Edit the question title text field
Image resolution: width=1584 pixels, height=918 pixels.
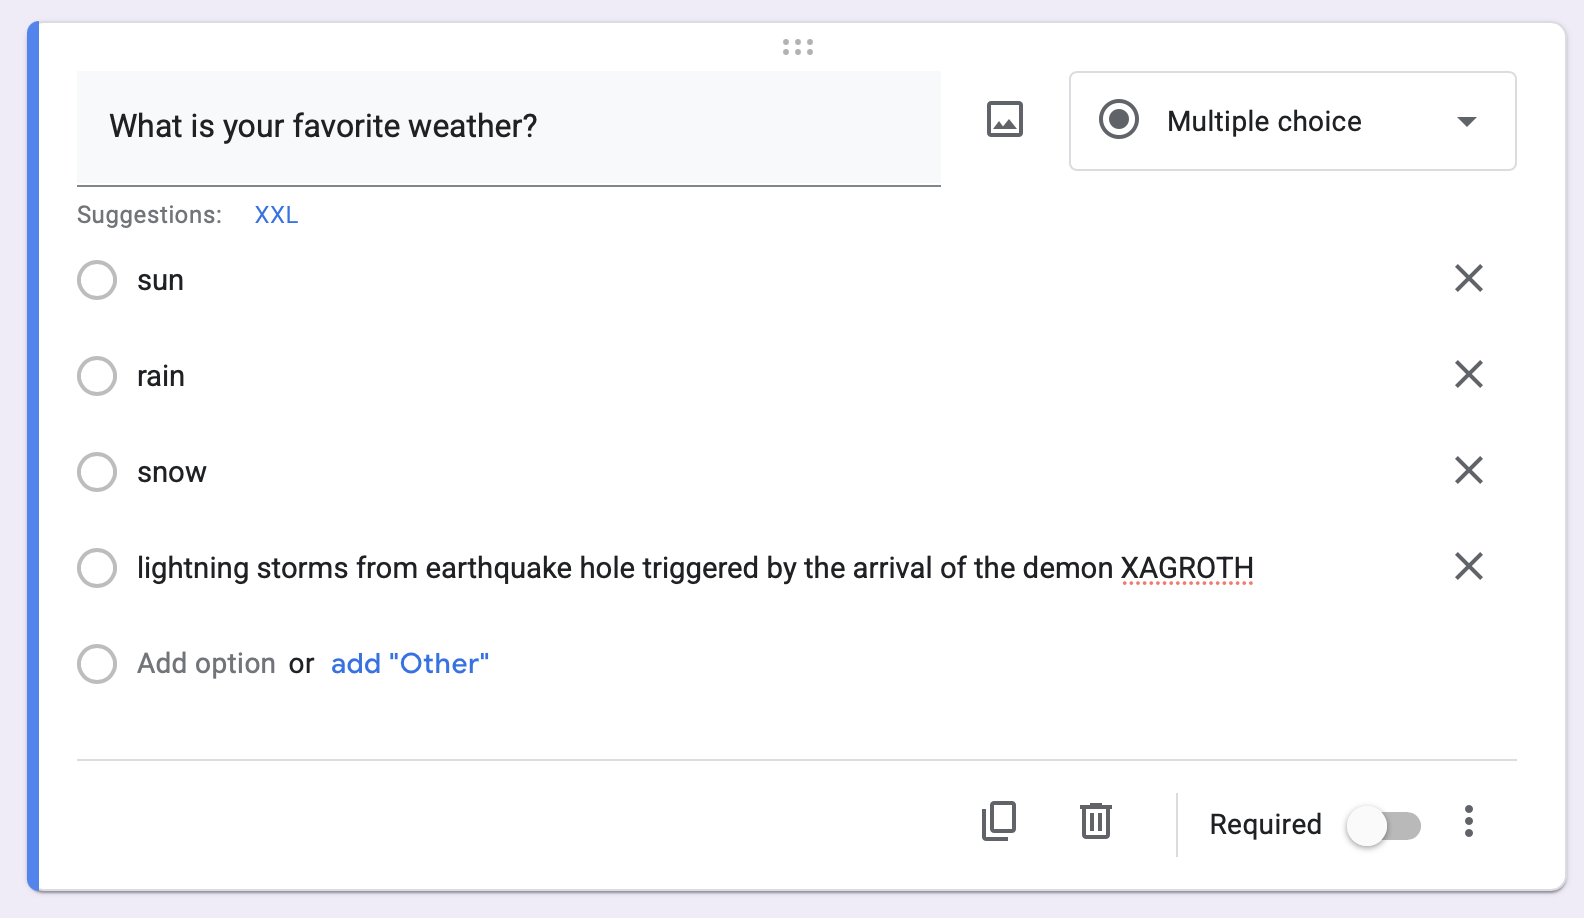pyautogui.click(x=508, y=127)
